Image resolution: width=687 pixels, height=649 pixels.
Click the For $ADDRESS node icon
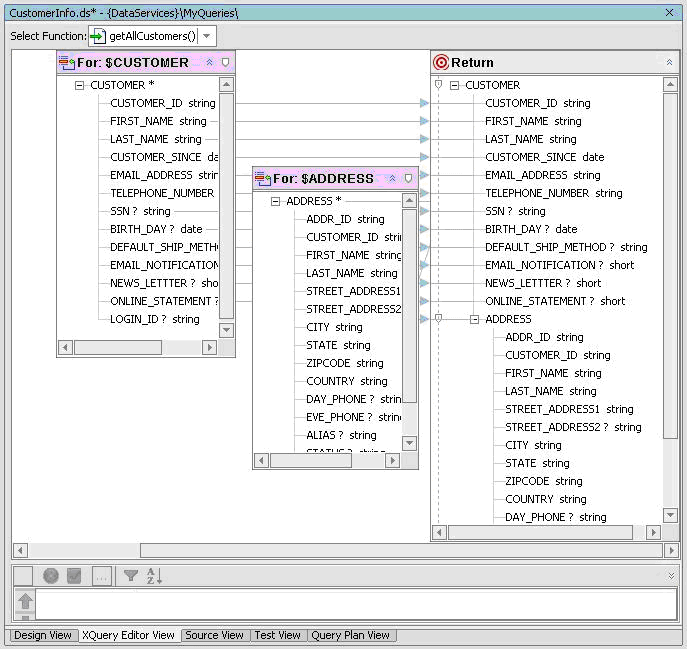tap(262, 179)
